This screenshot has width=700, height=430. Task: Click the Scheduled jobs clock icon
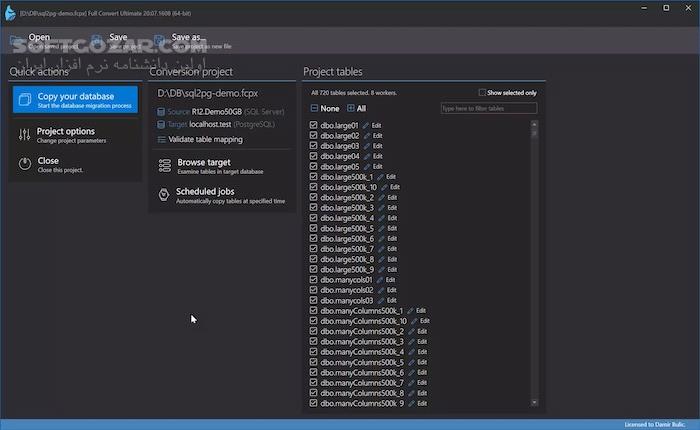click(164, 195)
